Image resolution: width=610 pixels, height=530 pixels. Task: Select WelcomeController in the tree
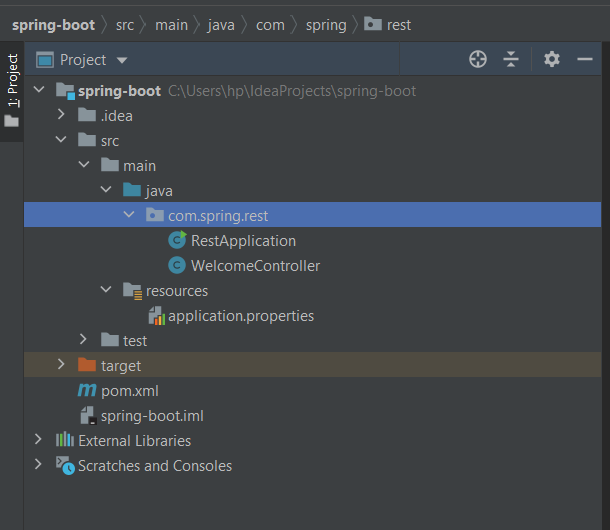coord(256,266)
